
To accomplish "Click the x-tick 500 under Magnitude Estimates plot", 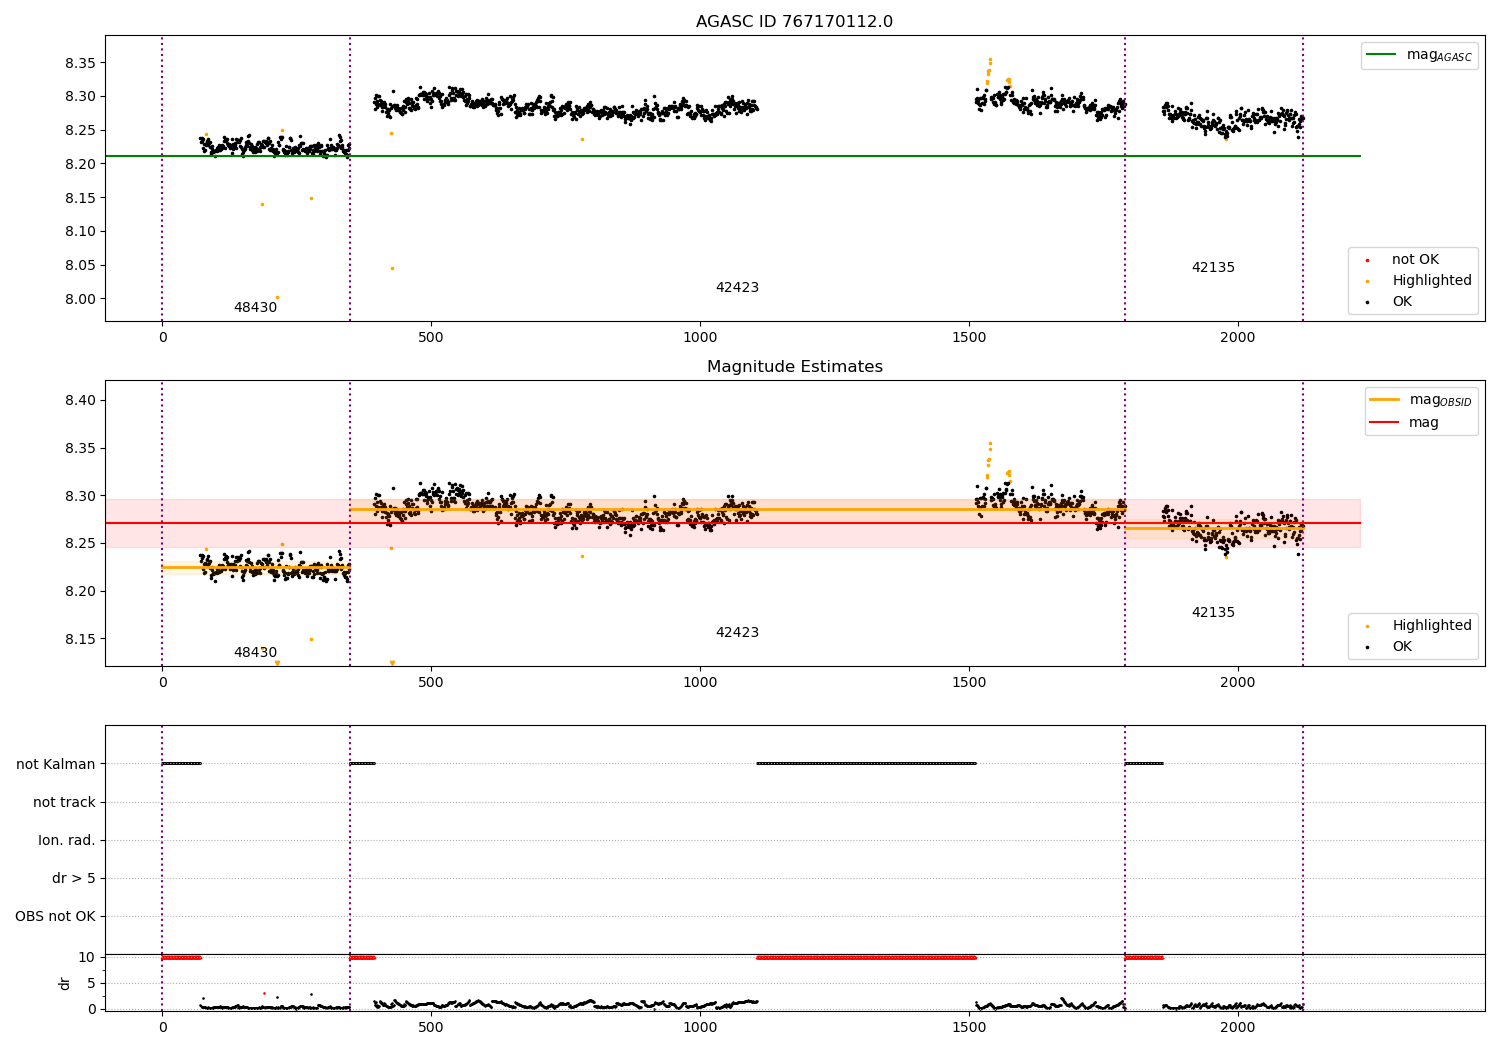I will 431,683.
